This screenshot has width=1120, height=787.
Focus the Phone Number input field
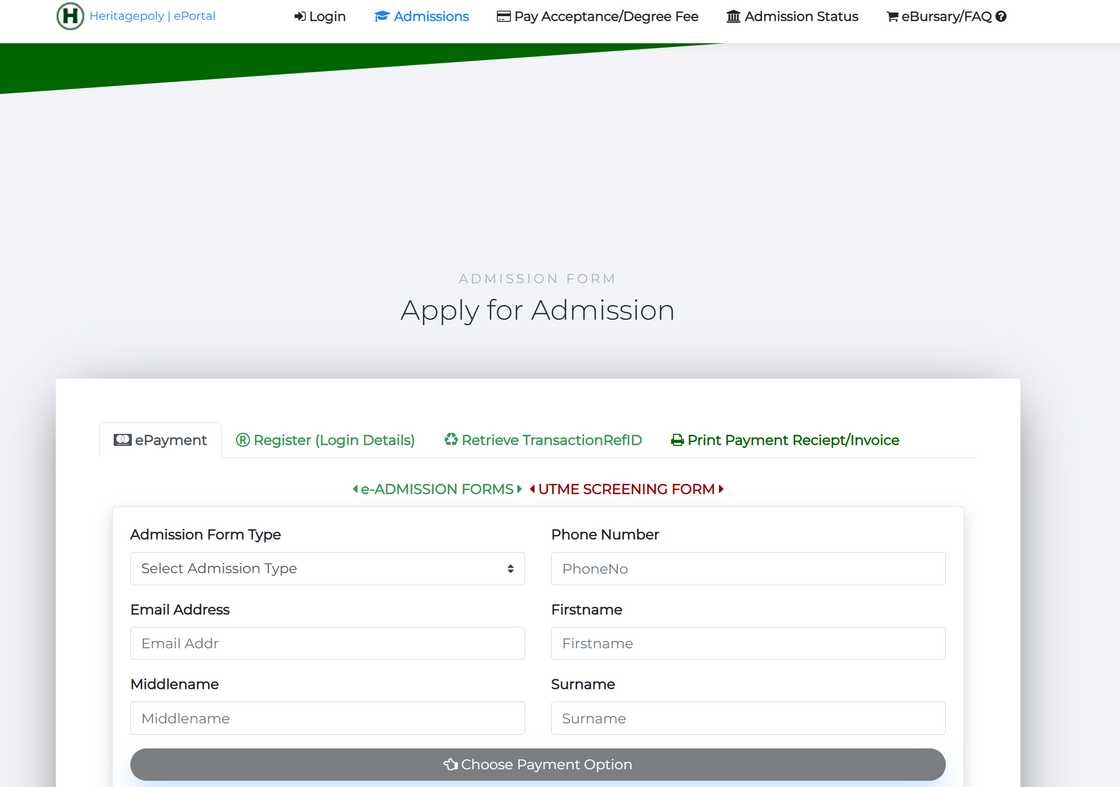[747, 569]
